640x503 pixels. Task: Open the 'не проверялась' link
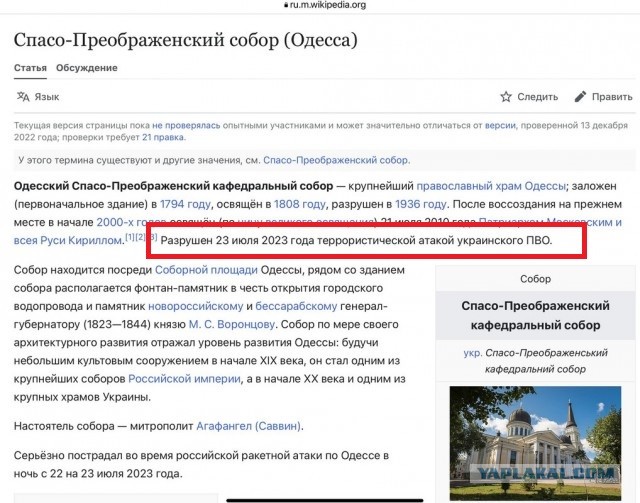[x=186, y=125]
